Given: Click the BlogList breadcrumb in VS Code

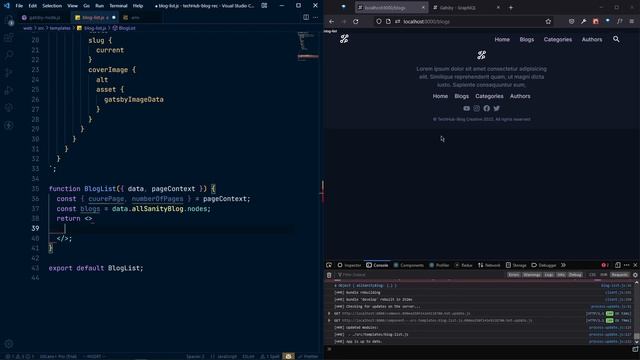Looking at the screenshot, I should click(x=124, y=28).
